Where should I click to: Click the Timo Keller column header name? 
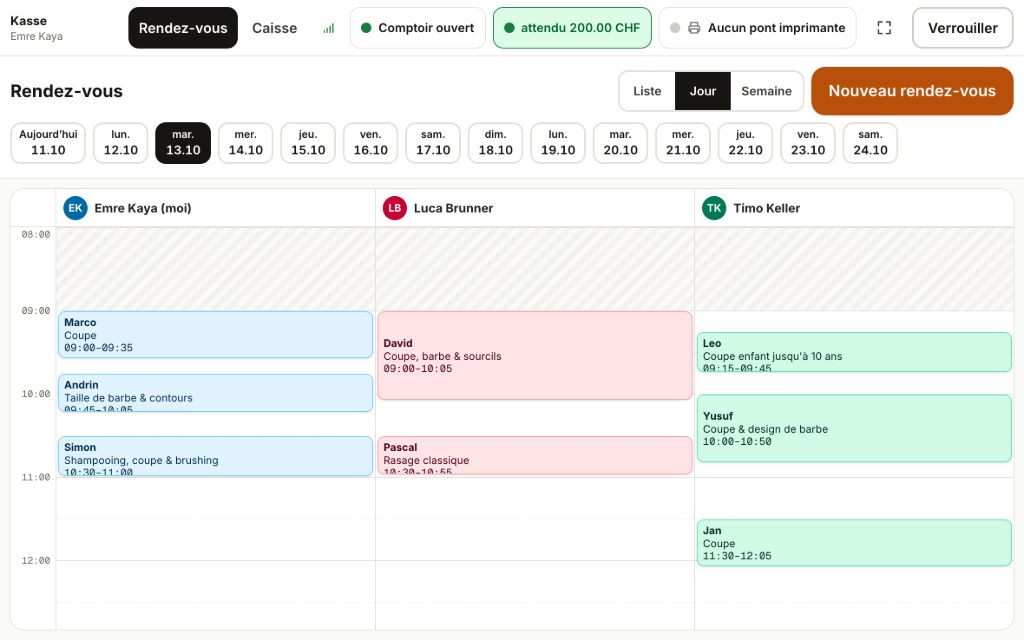click(x=767, y=208)
